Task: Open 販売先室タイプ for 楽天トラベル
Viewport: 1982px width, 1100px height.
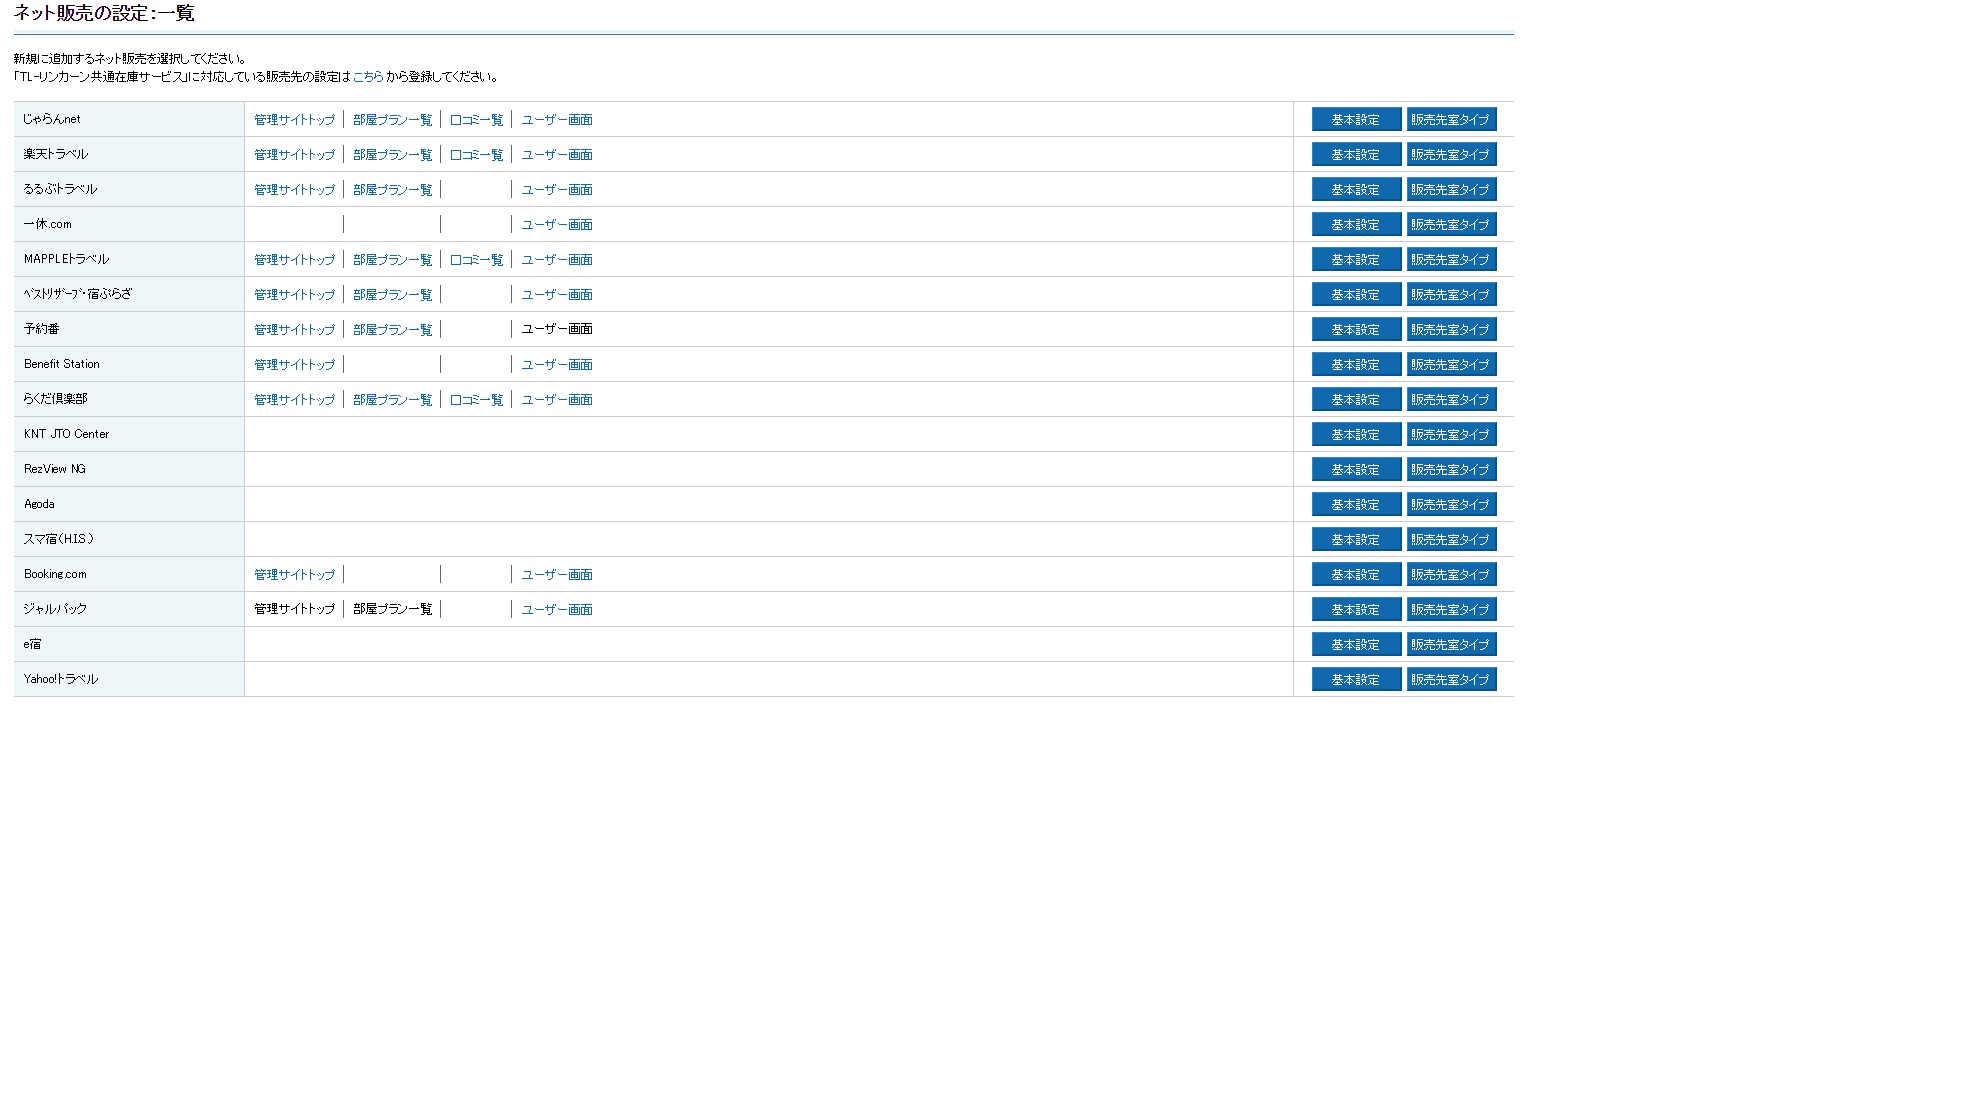Action: coord(1450,154)
